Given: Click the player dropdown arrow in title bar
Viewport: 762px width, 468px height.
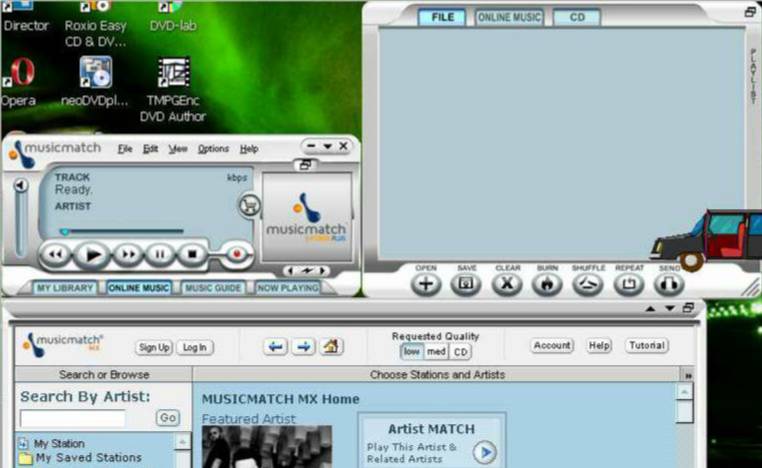Looking at the screenshot, I should (x=328, y=146).
